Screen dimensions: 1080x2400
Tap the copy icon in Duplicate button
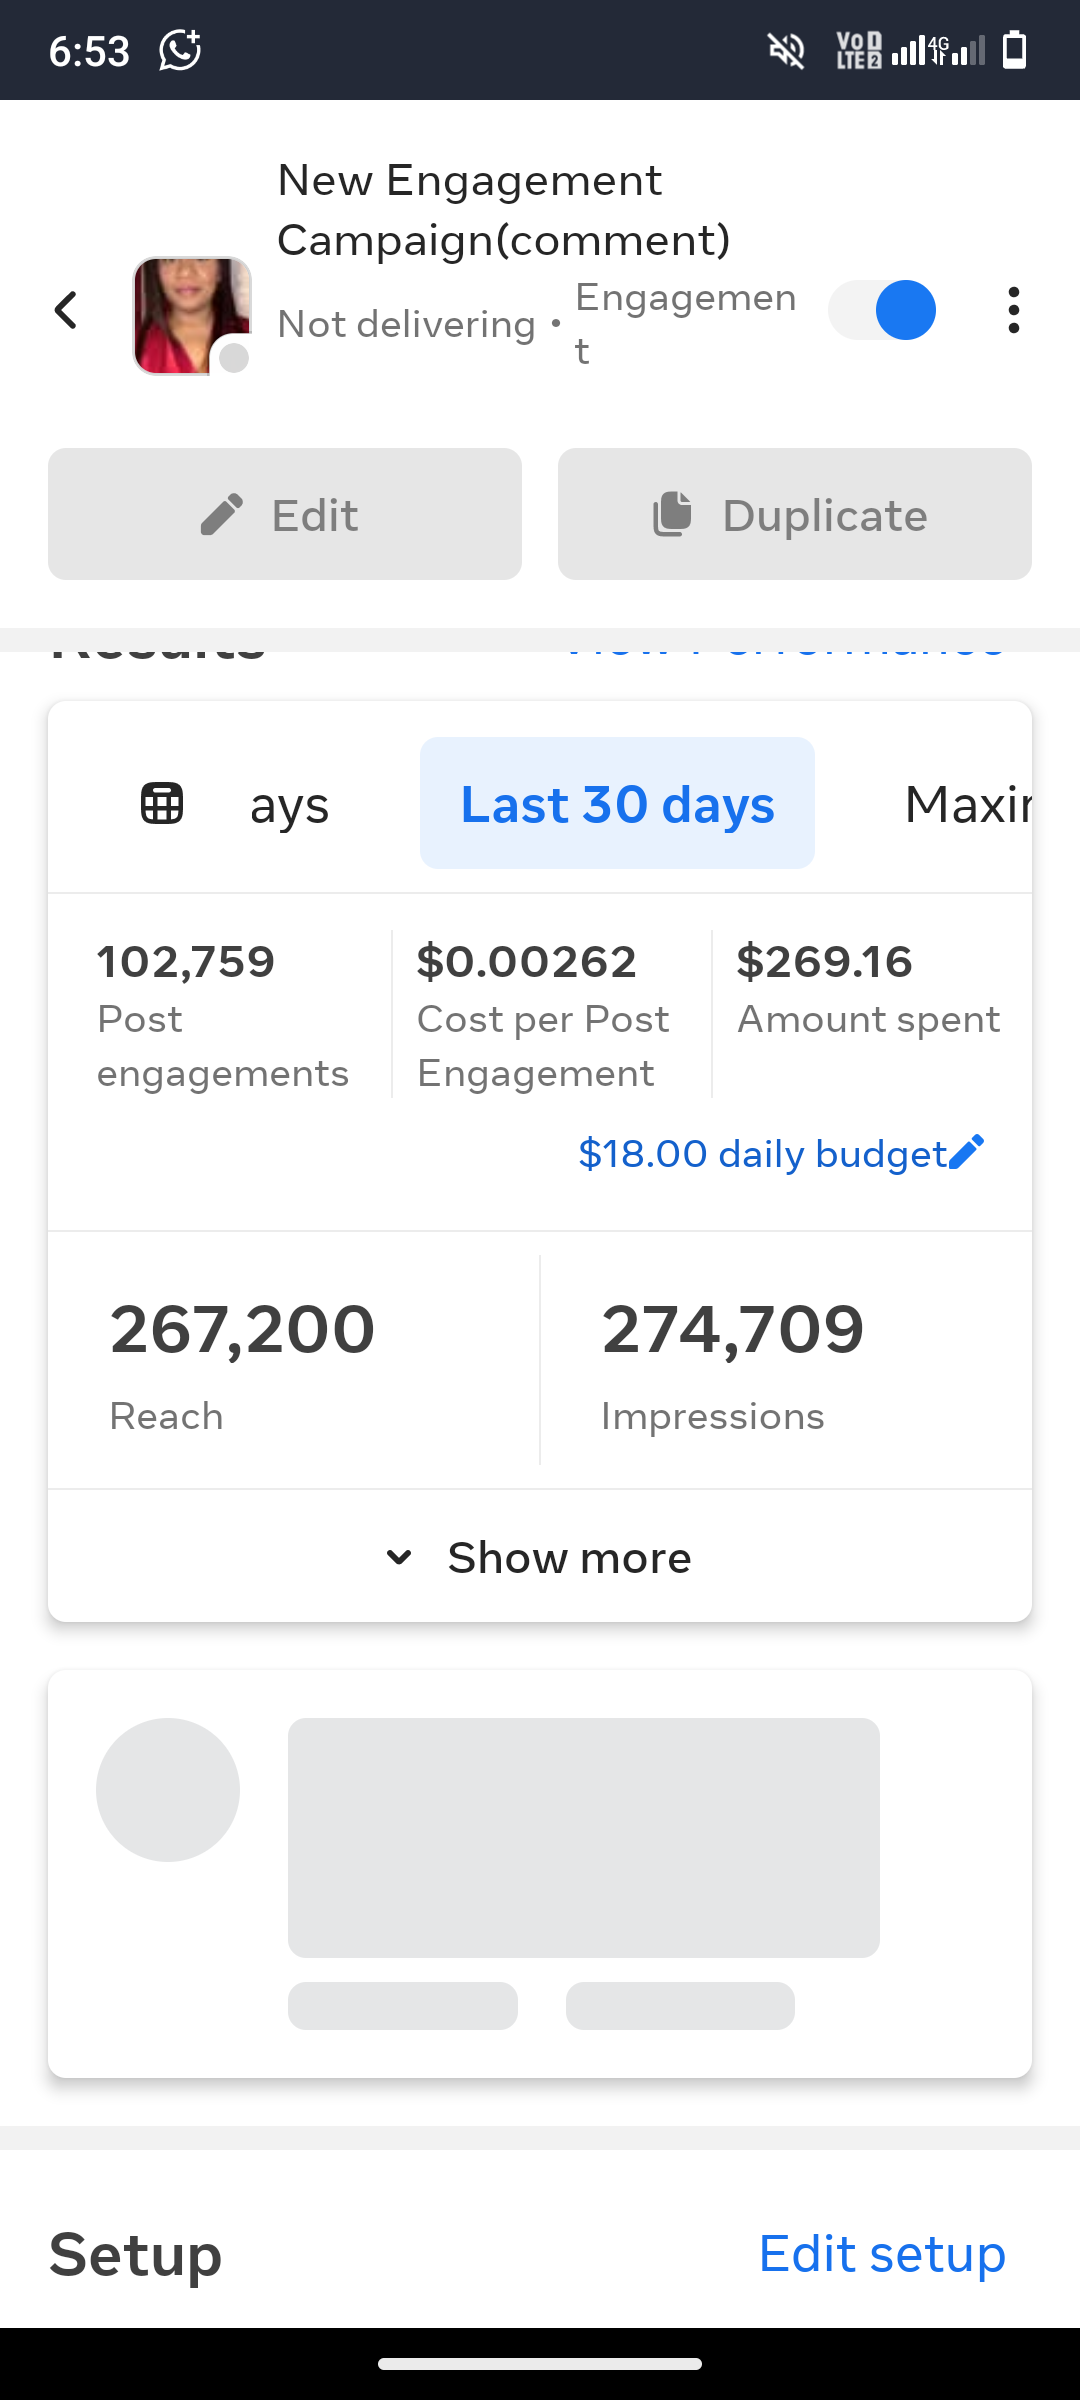coord(672,514)
